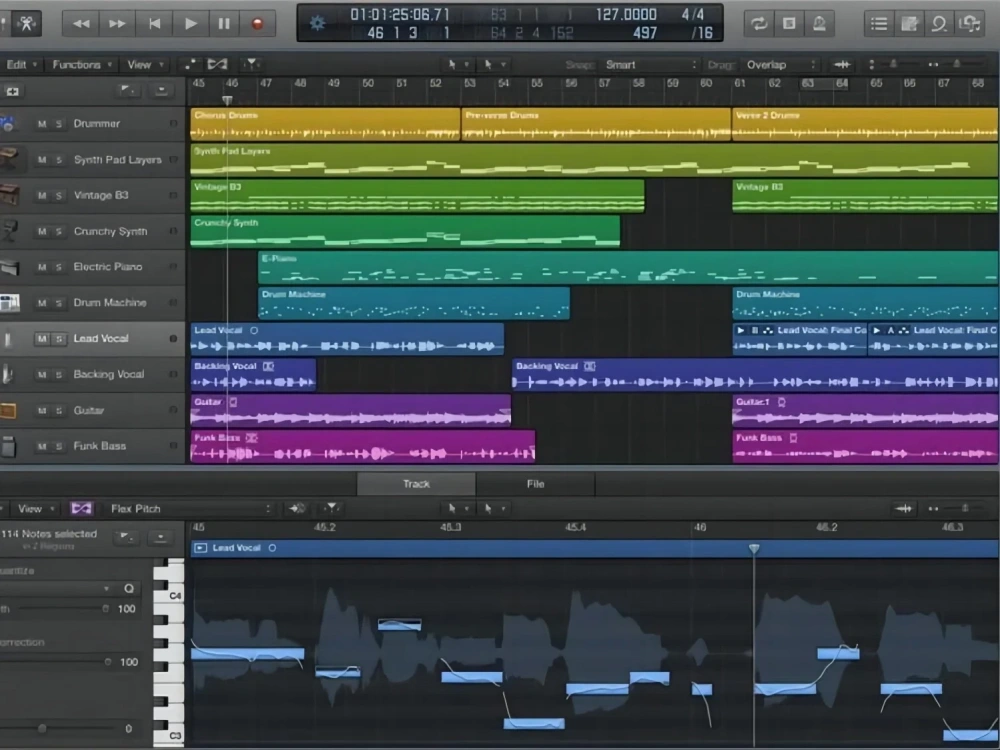Open the editor View menu
Image resolution: width=1000 pixels, height=750 pixels.
(x=35, y=509)
